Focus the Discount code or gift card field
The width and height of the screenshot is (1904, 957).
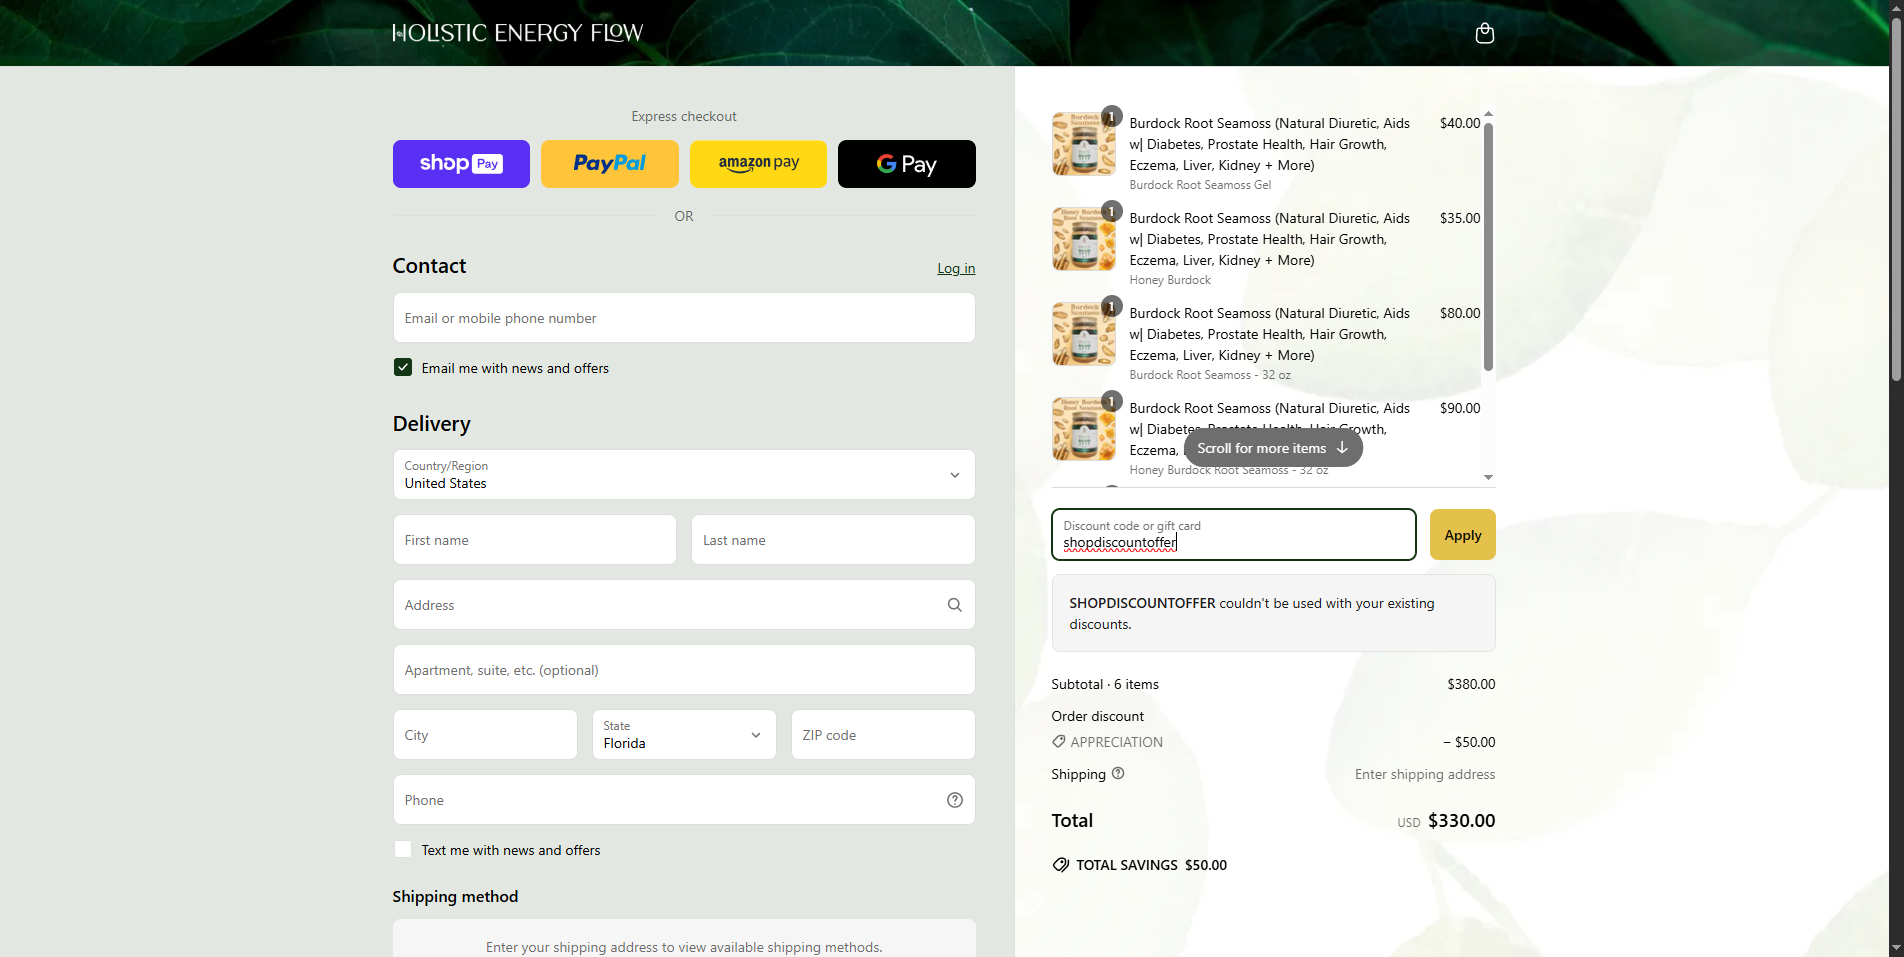1234,535
